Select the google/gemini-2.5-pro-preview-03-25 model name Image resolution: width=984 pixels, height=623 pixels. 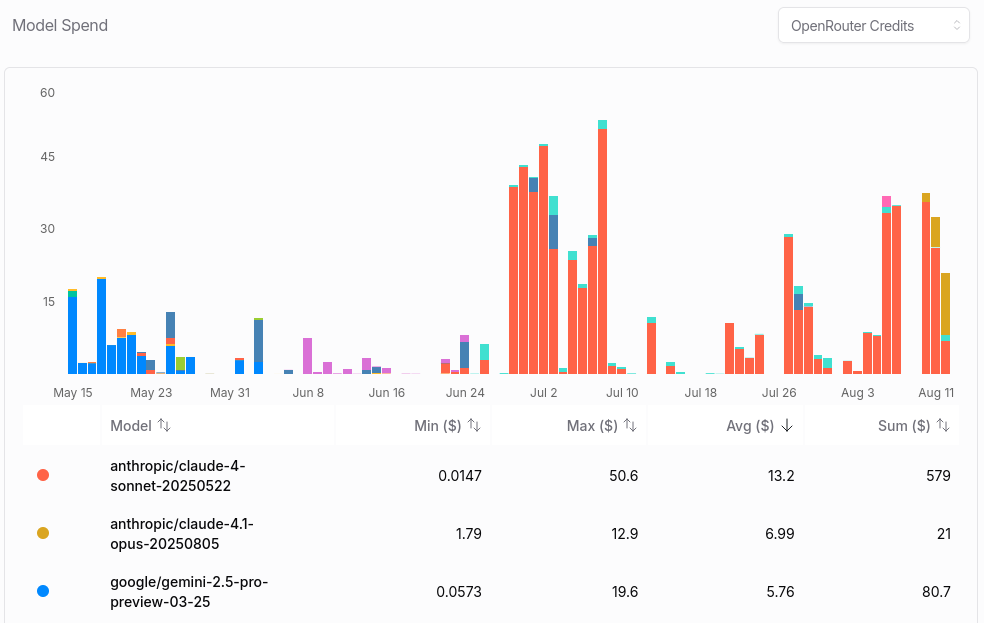(189, 592)
